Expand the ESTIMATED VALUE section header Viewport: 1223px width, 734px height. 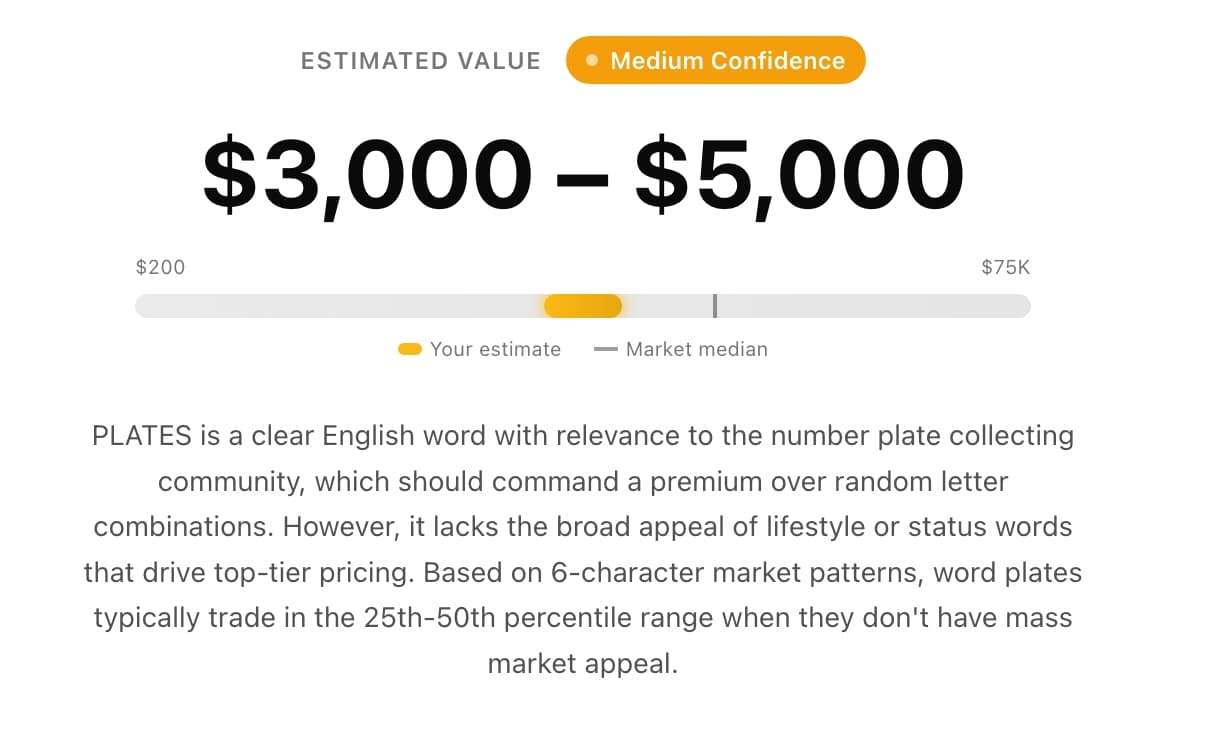(420, 60)
